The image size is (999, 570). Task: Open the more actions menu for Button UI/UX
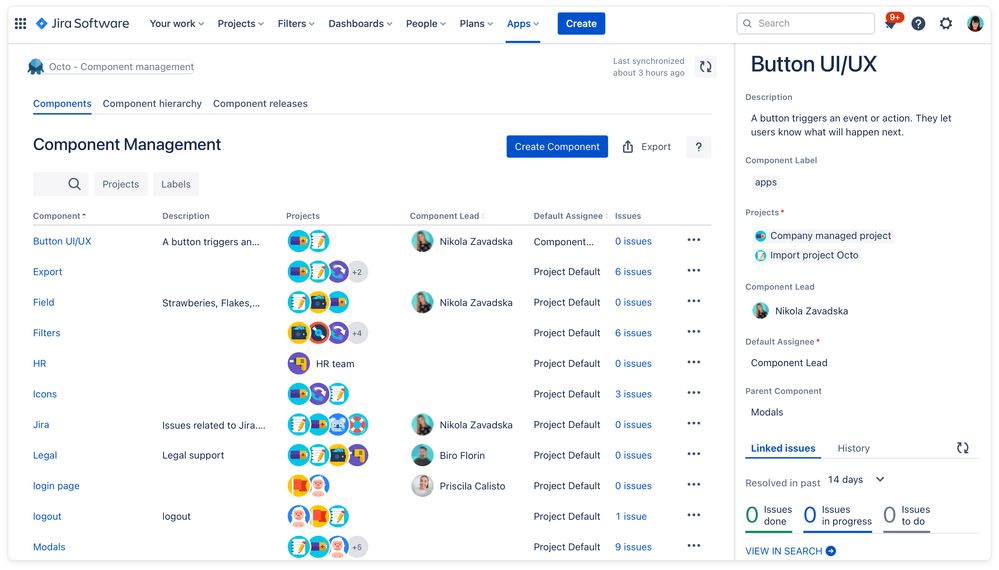694,240
